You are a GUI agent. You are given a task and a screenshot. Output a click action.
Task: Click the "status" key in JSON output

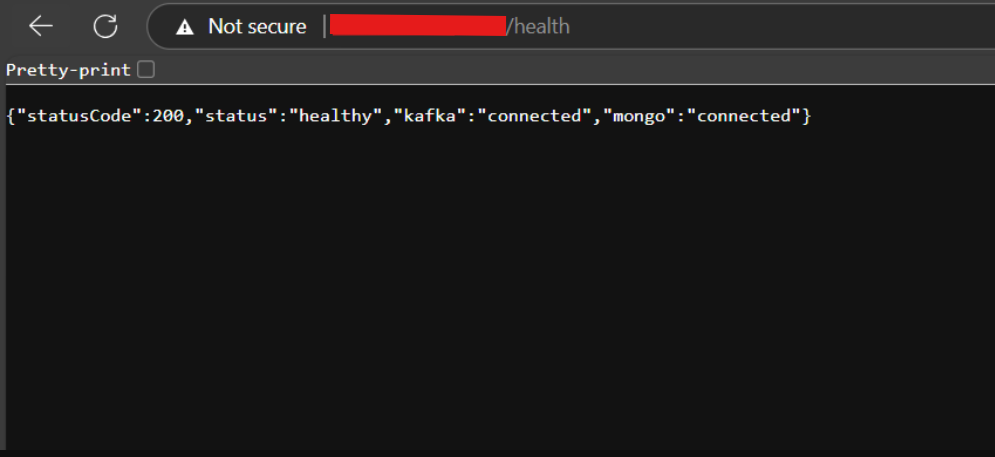(x=237, y=116)
